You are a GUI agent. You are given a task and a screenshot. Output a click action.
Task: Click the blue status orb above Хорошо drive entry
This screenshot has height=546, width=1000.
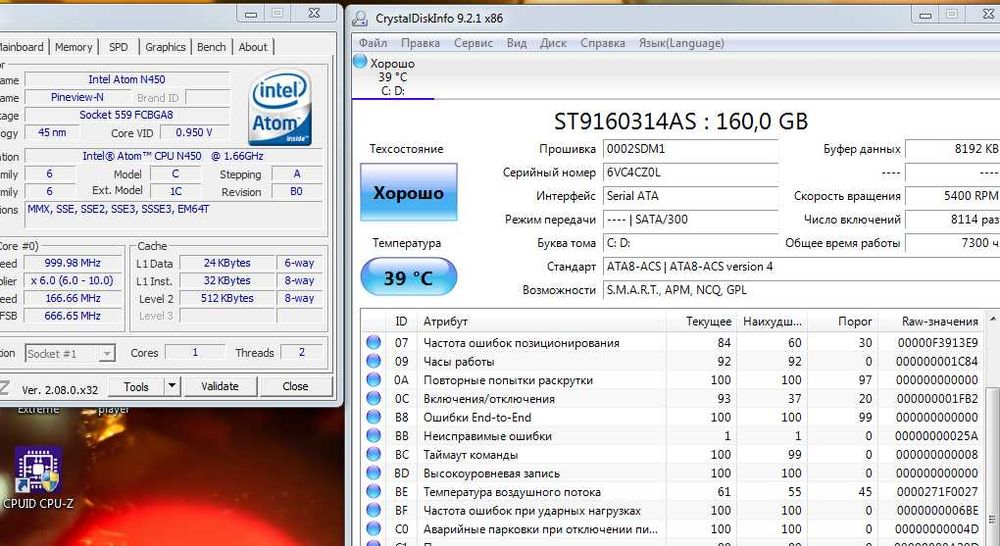[360, 62]
